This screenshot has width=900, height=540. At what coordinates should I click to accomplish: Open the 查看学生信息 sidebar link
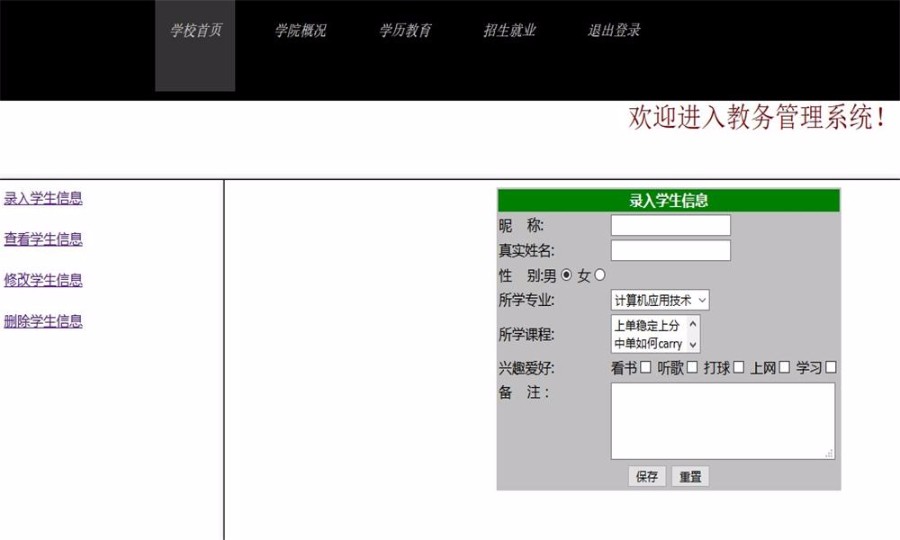[43, 239]
